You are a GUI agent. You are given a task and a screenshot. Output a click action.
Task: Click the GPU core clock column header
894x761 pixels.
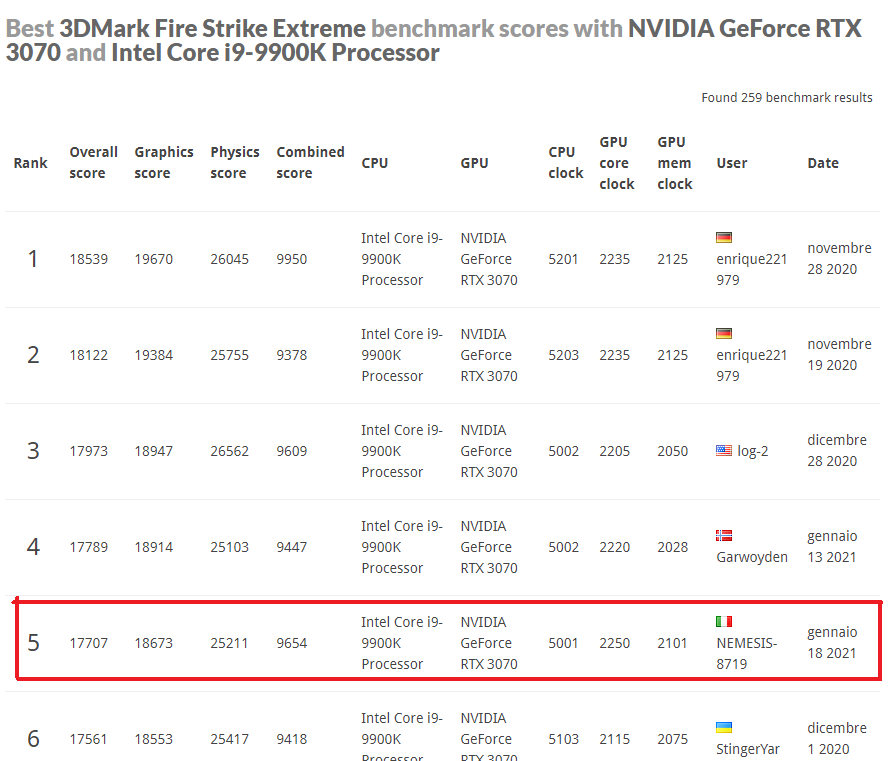(616, 163)
